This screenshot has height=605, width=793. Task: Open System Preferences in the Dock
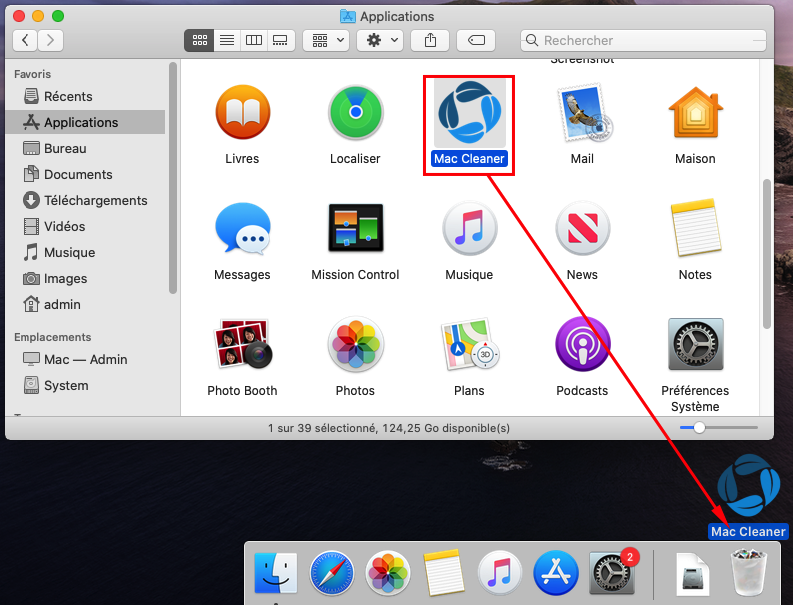[612, 573]
